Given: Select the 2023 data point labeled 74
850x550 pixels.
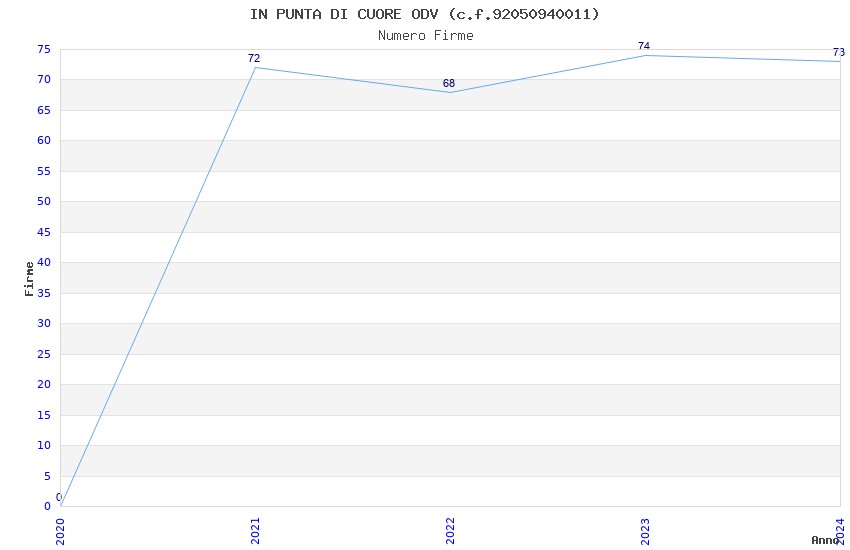Looking at the screenshot, I should [x=645, y=55].
